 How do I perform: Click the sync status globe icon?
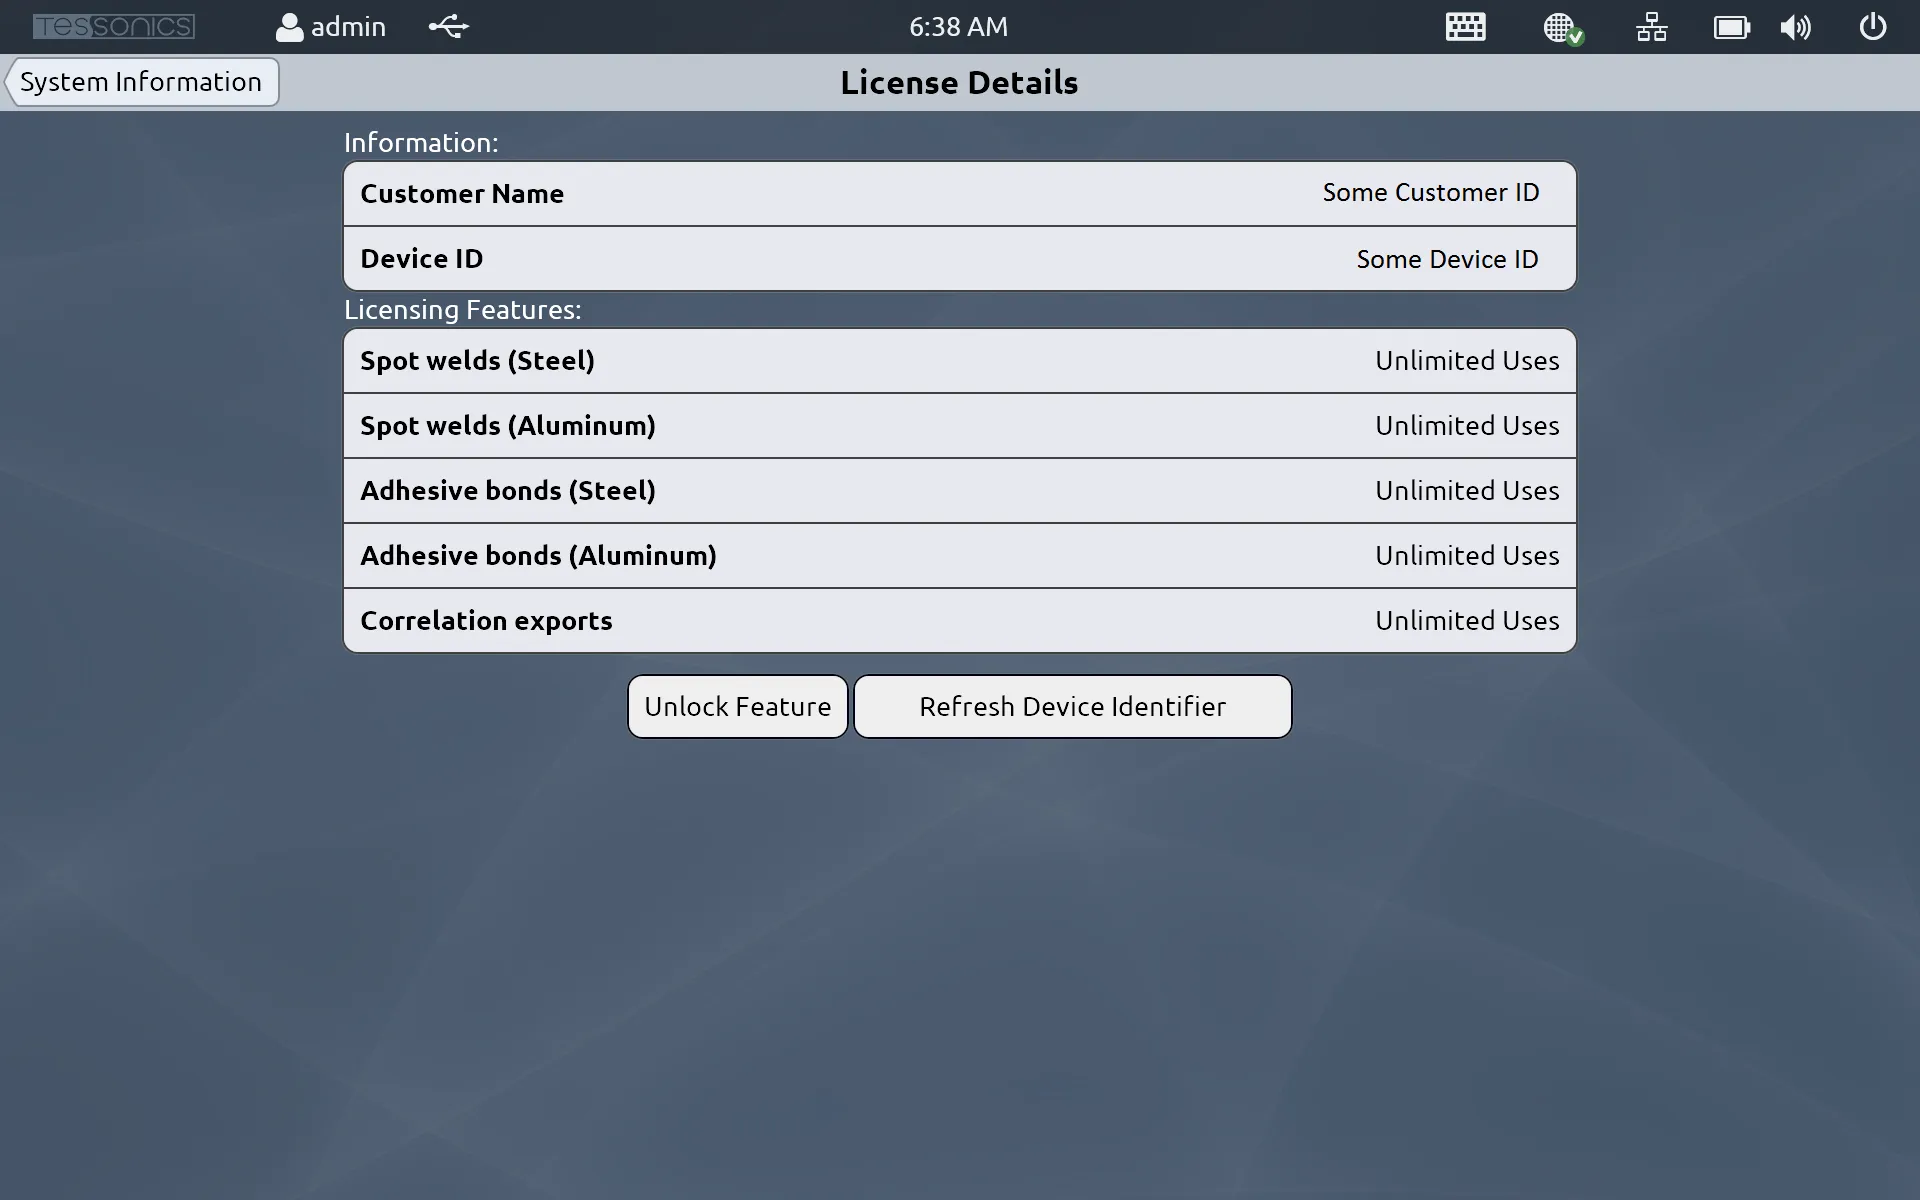[x=1560, y=27]
